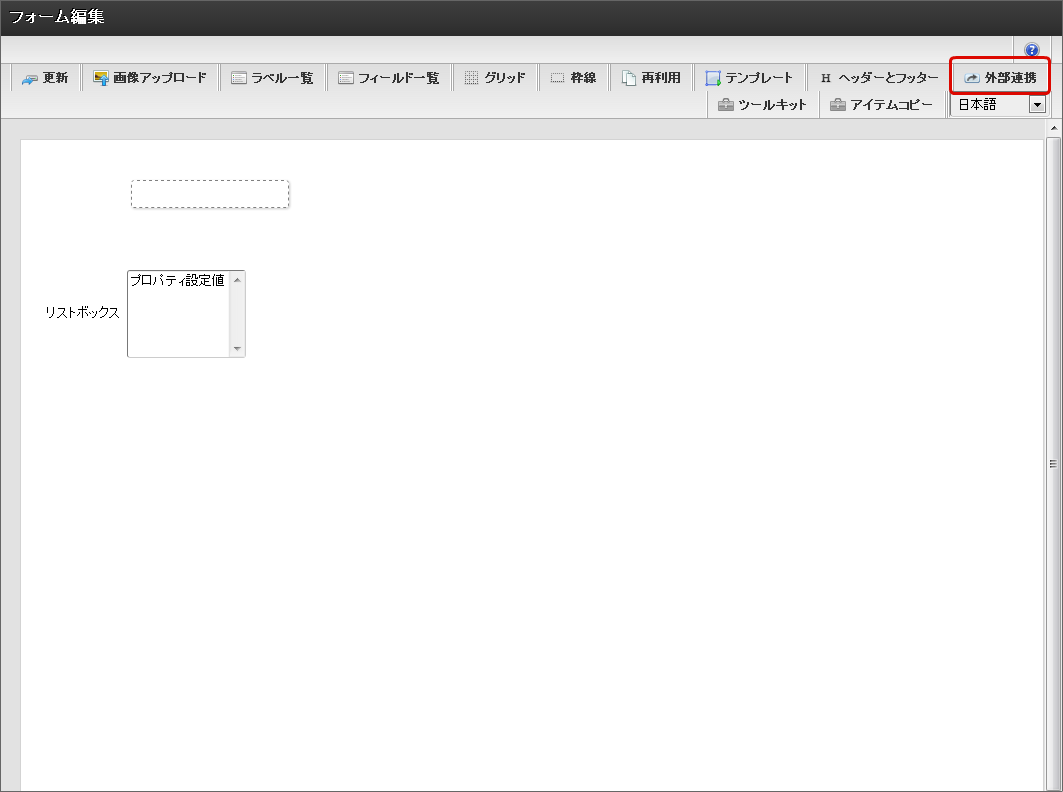Click the ラベル一覧 list icon
This screenshot has height=792, width=1063.
point(239,78)
